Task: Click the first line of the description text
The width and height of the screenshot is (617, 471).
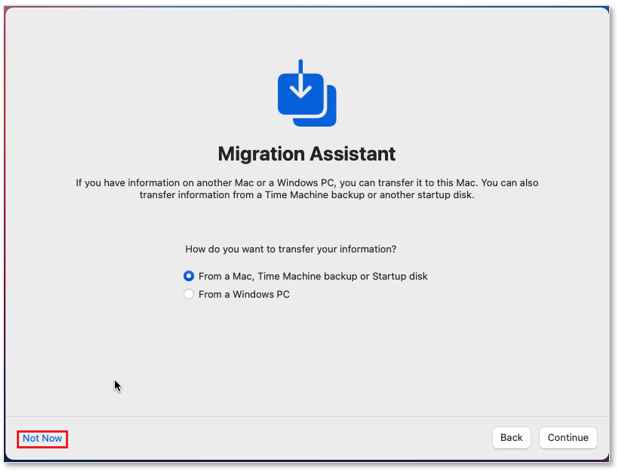Action: click(307, 183)
